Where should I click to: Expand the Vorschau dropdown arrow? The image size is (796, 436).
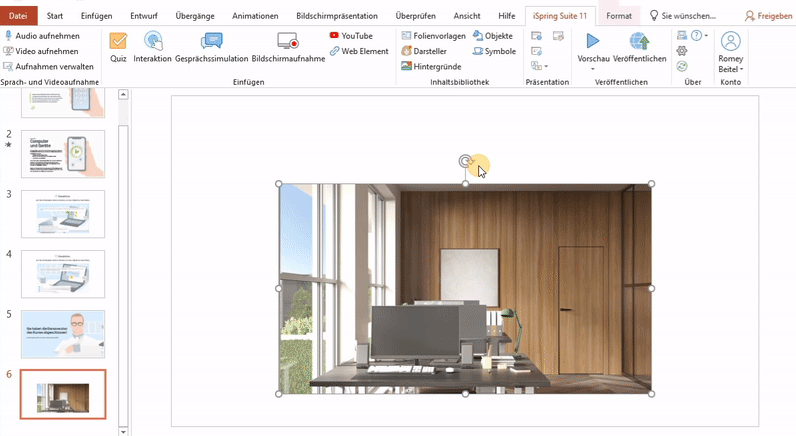coord(593,69)
